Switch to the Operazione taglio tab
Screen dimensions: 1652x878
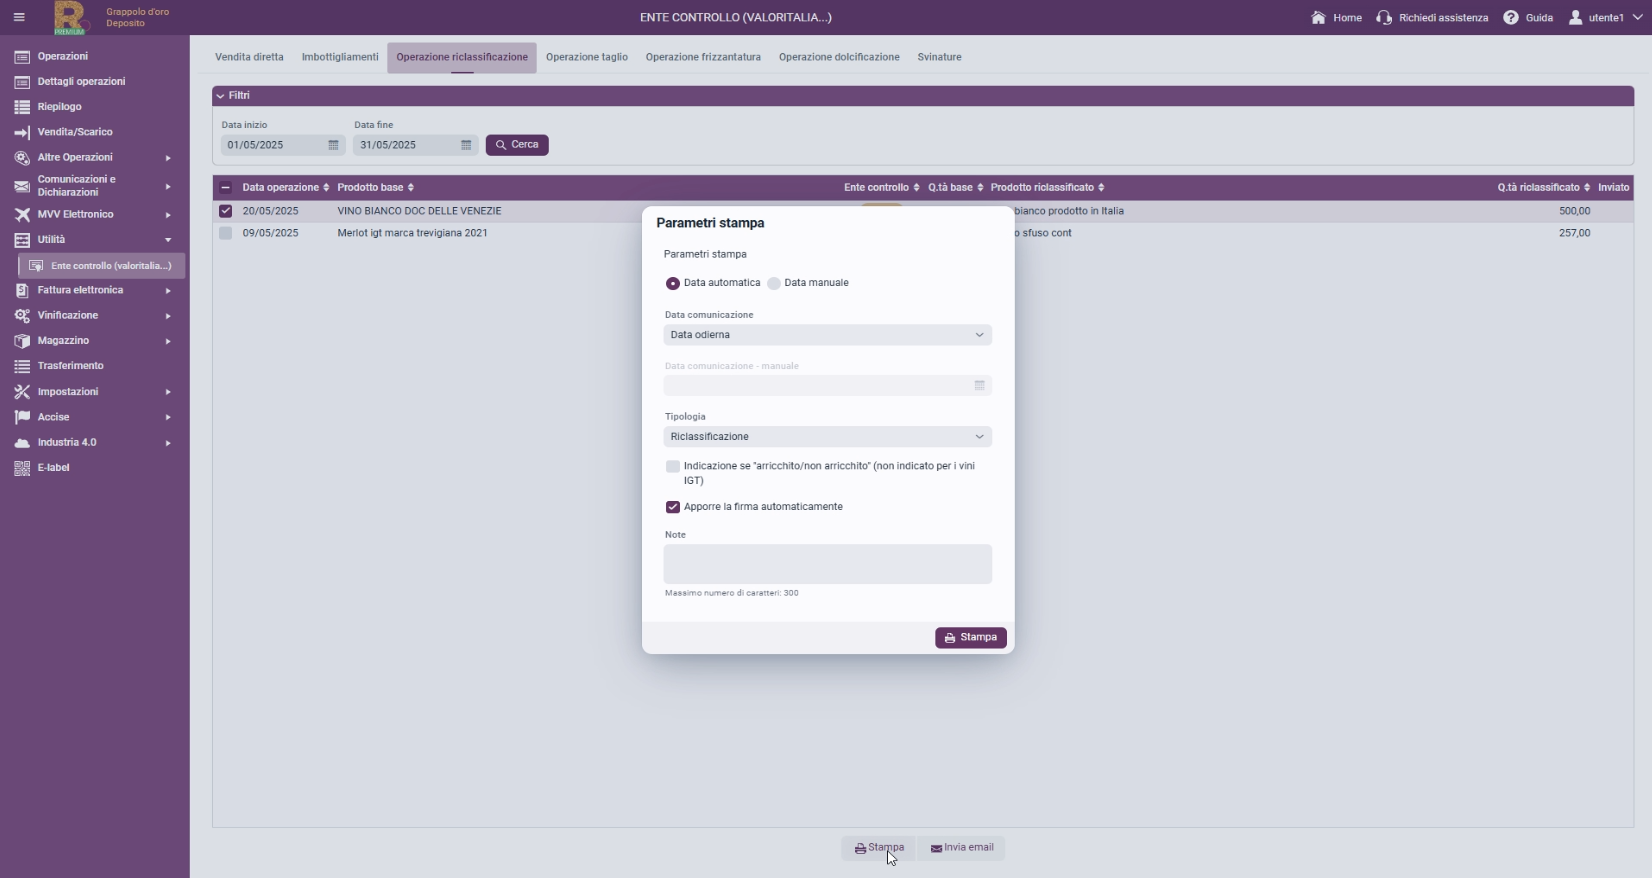(587, 57)
